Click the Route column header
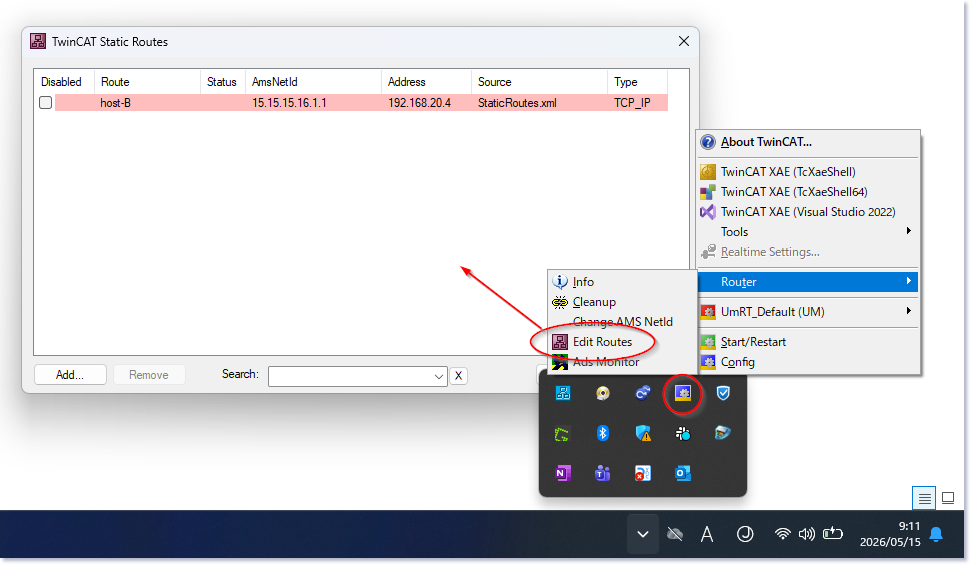This screenshot has height=569, width=975. pyautogui.click(x=147, y=81)
